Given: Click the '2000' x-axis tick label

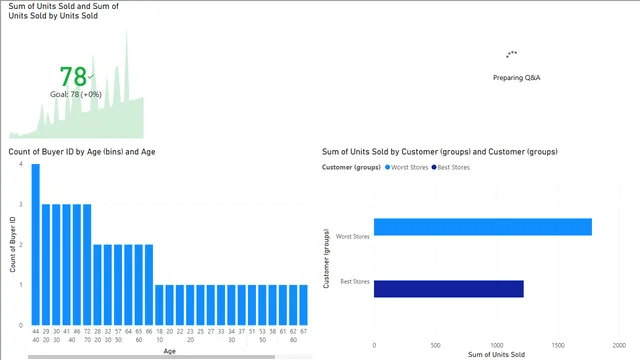Looking at the screenshot, I should tap(619, 345).
